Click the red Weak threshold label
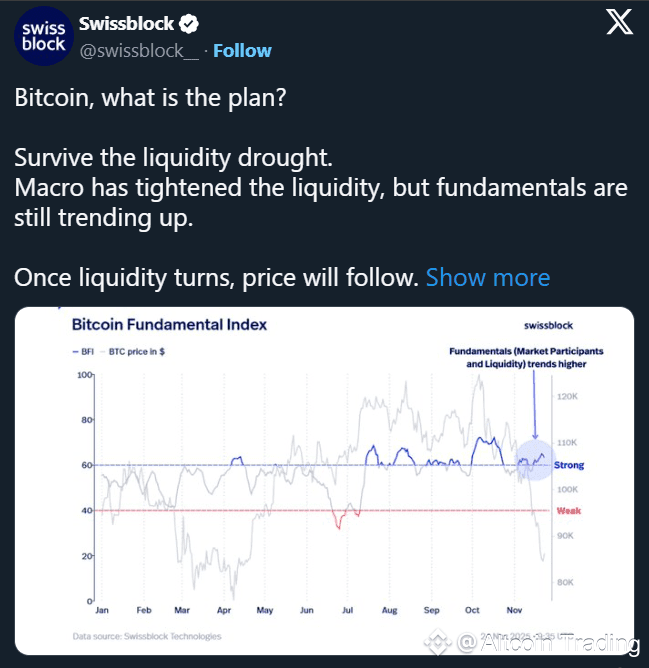 coord(568,511)
